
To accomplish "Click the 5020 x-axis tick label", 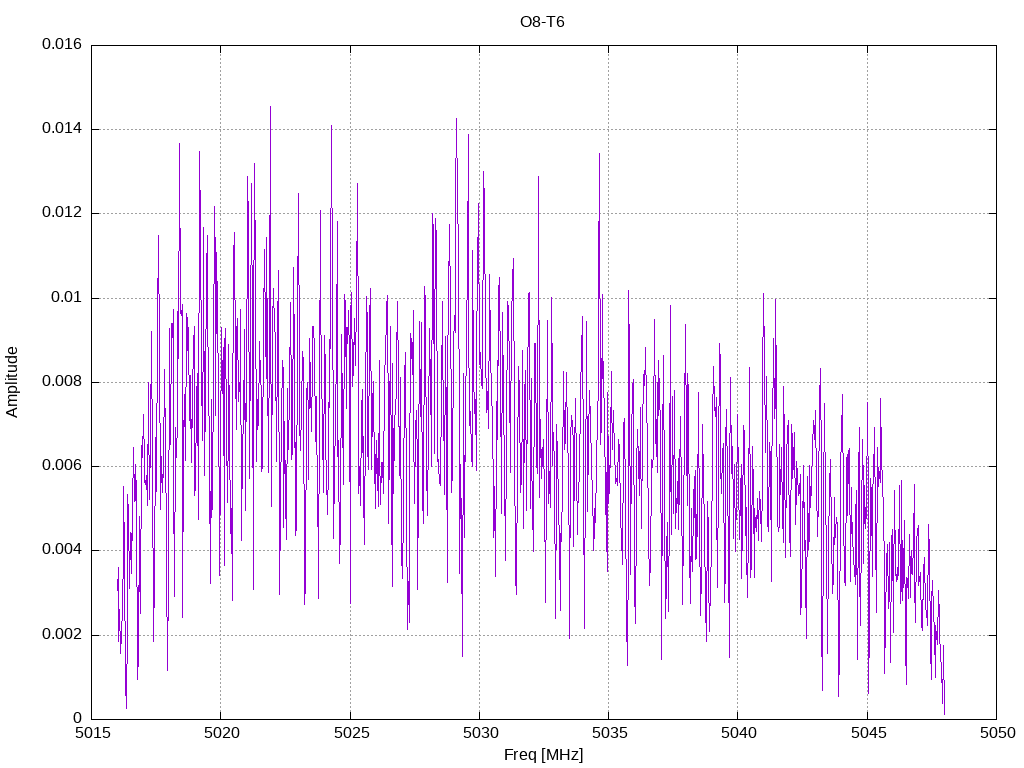I will pyautogui.click(x=222, y=733).
